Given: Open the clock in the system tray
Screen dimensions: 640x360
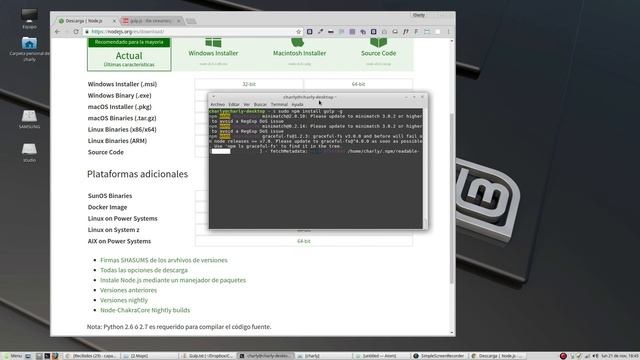Looking at the screenshot, I should [x=619, y=356].
